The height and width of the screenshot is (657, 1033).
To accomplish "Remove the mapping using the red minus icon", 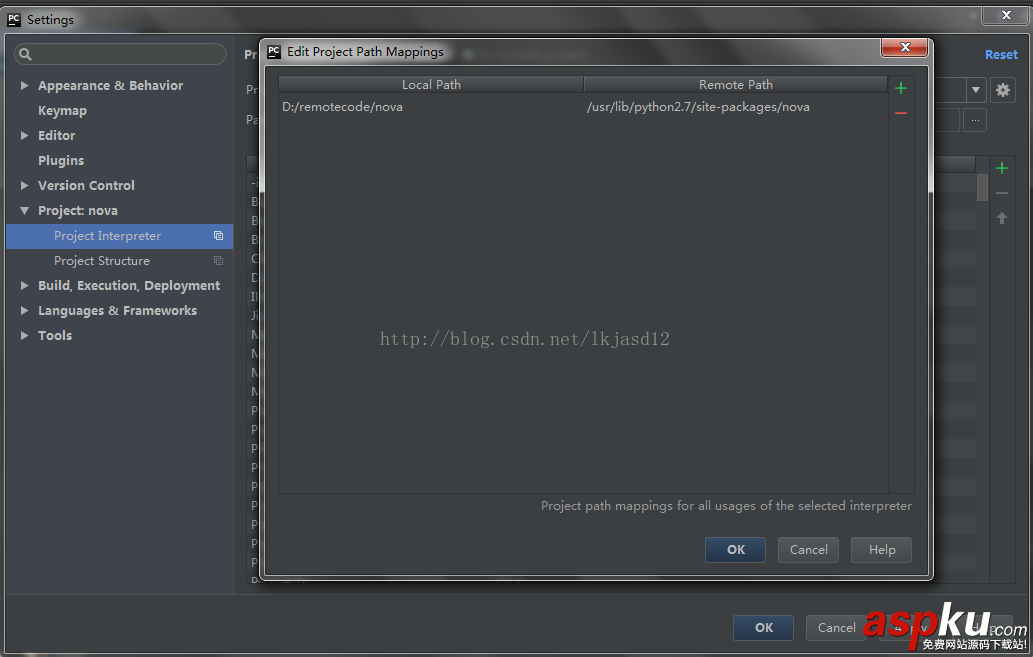I will pos(899,113).
